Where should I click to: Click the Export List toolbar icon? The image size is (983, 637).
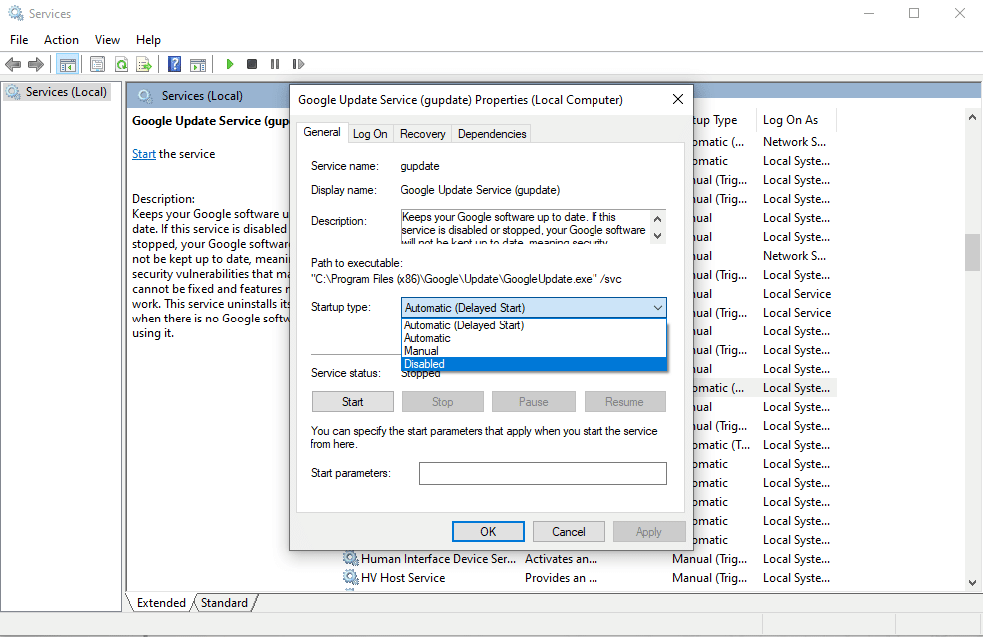point(144,64)
